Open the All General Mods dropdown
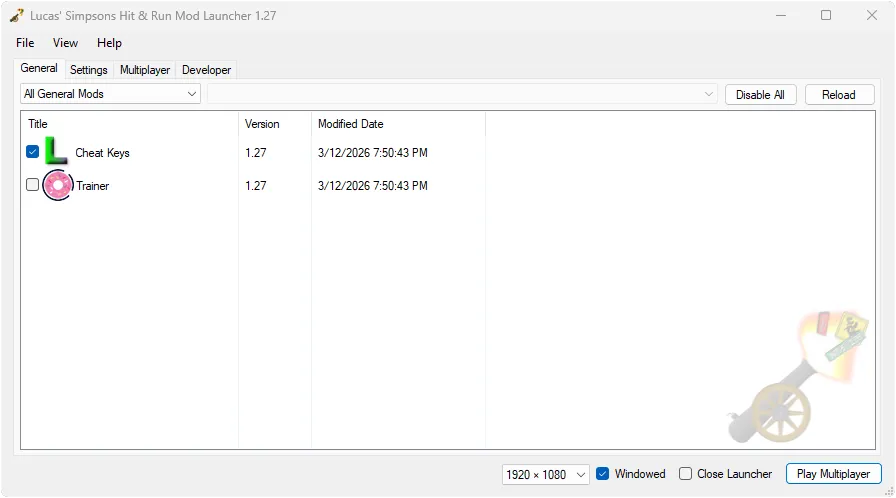Screen dimensions: 896x498 click(110, 94)
